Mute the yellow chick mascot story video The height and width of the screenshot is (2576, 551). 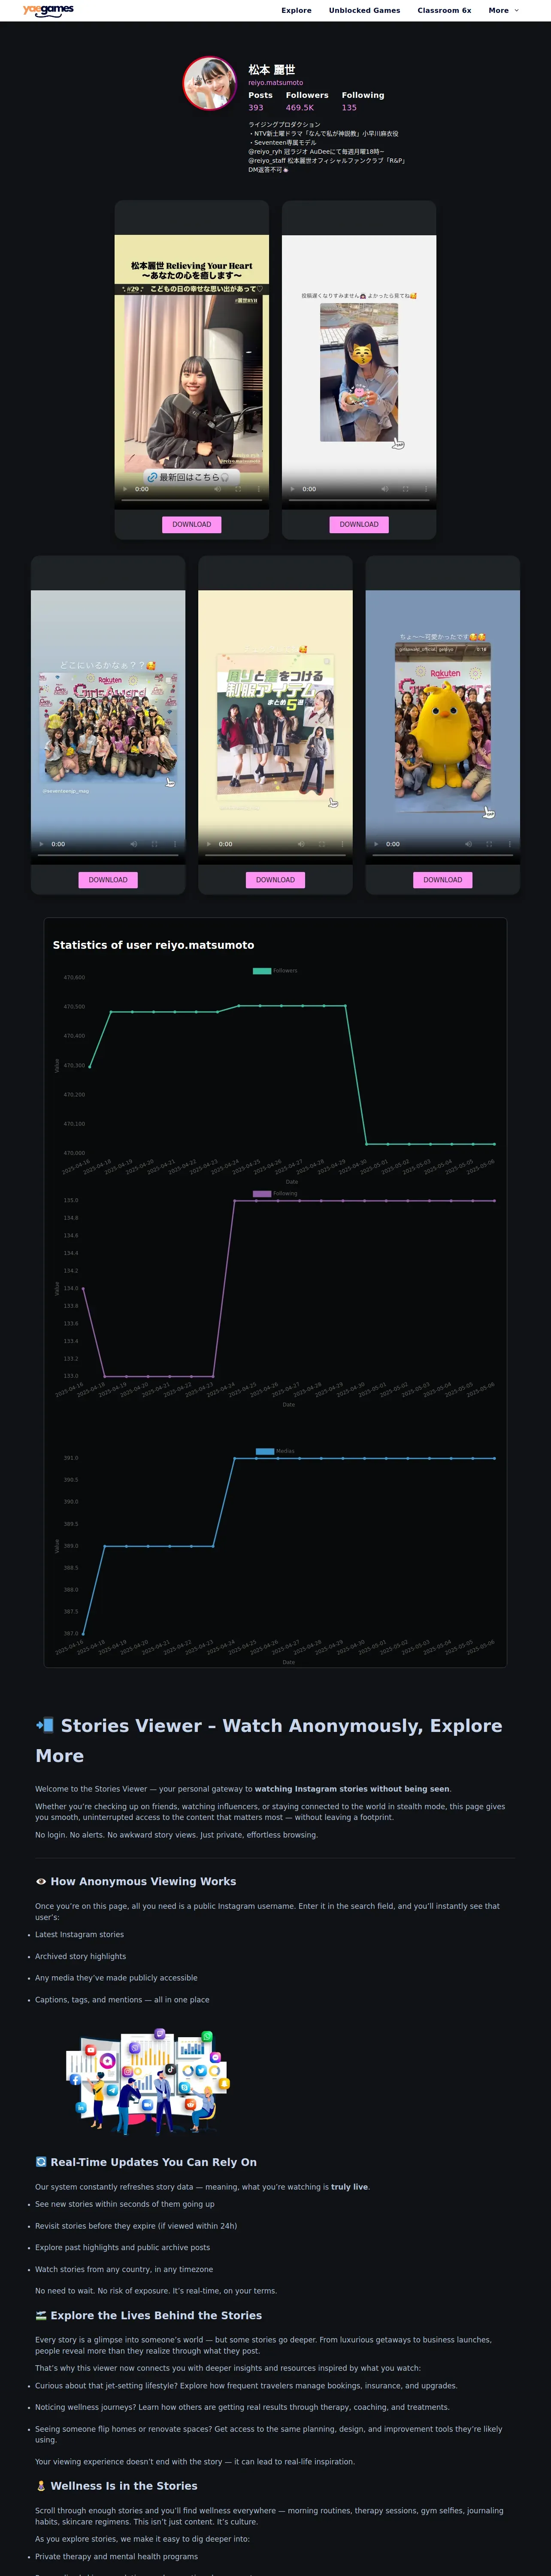click(x=468, y=844)
